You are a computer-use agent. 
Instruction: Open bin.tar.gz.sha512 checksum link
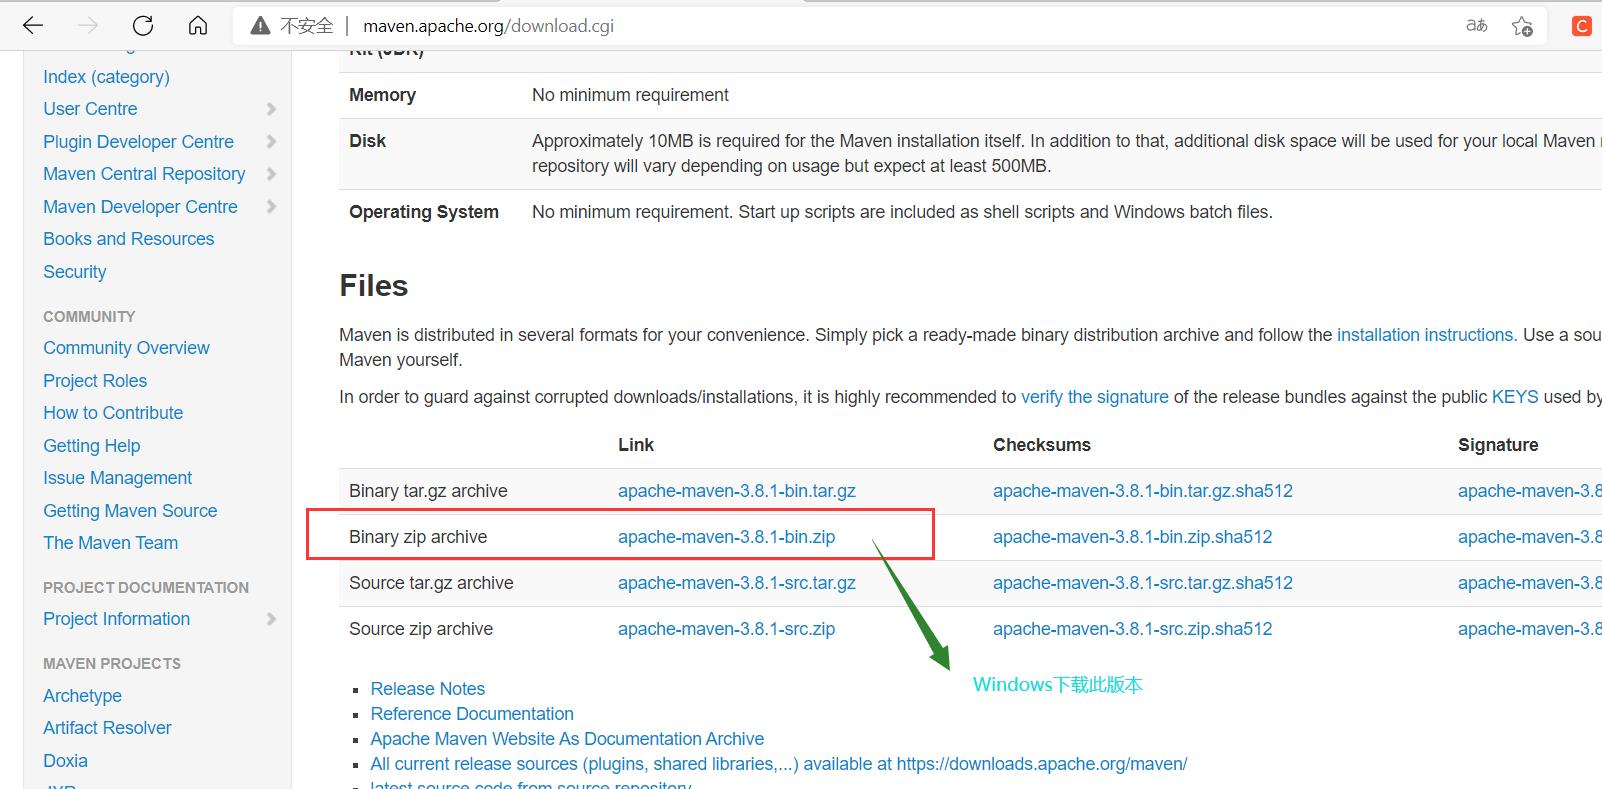[1142, 491]
